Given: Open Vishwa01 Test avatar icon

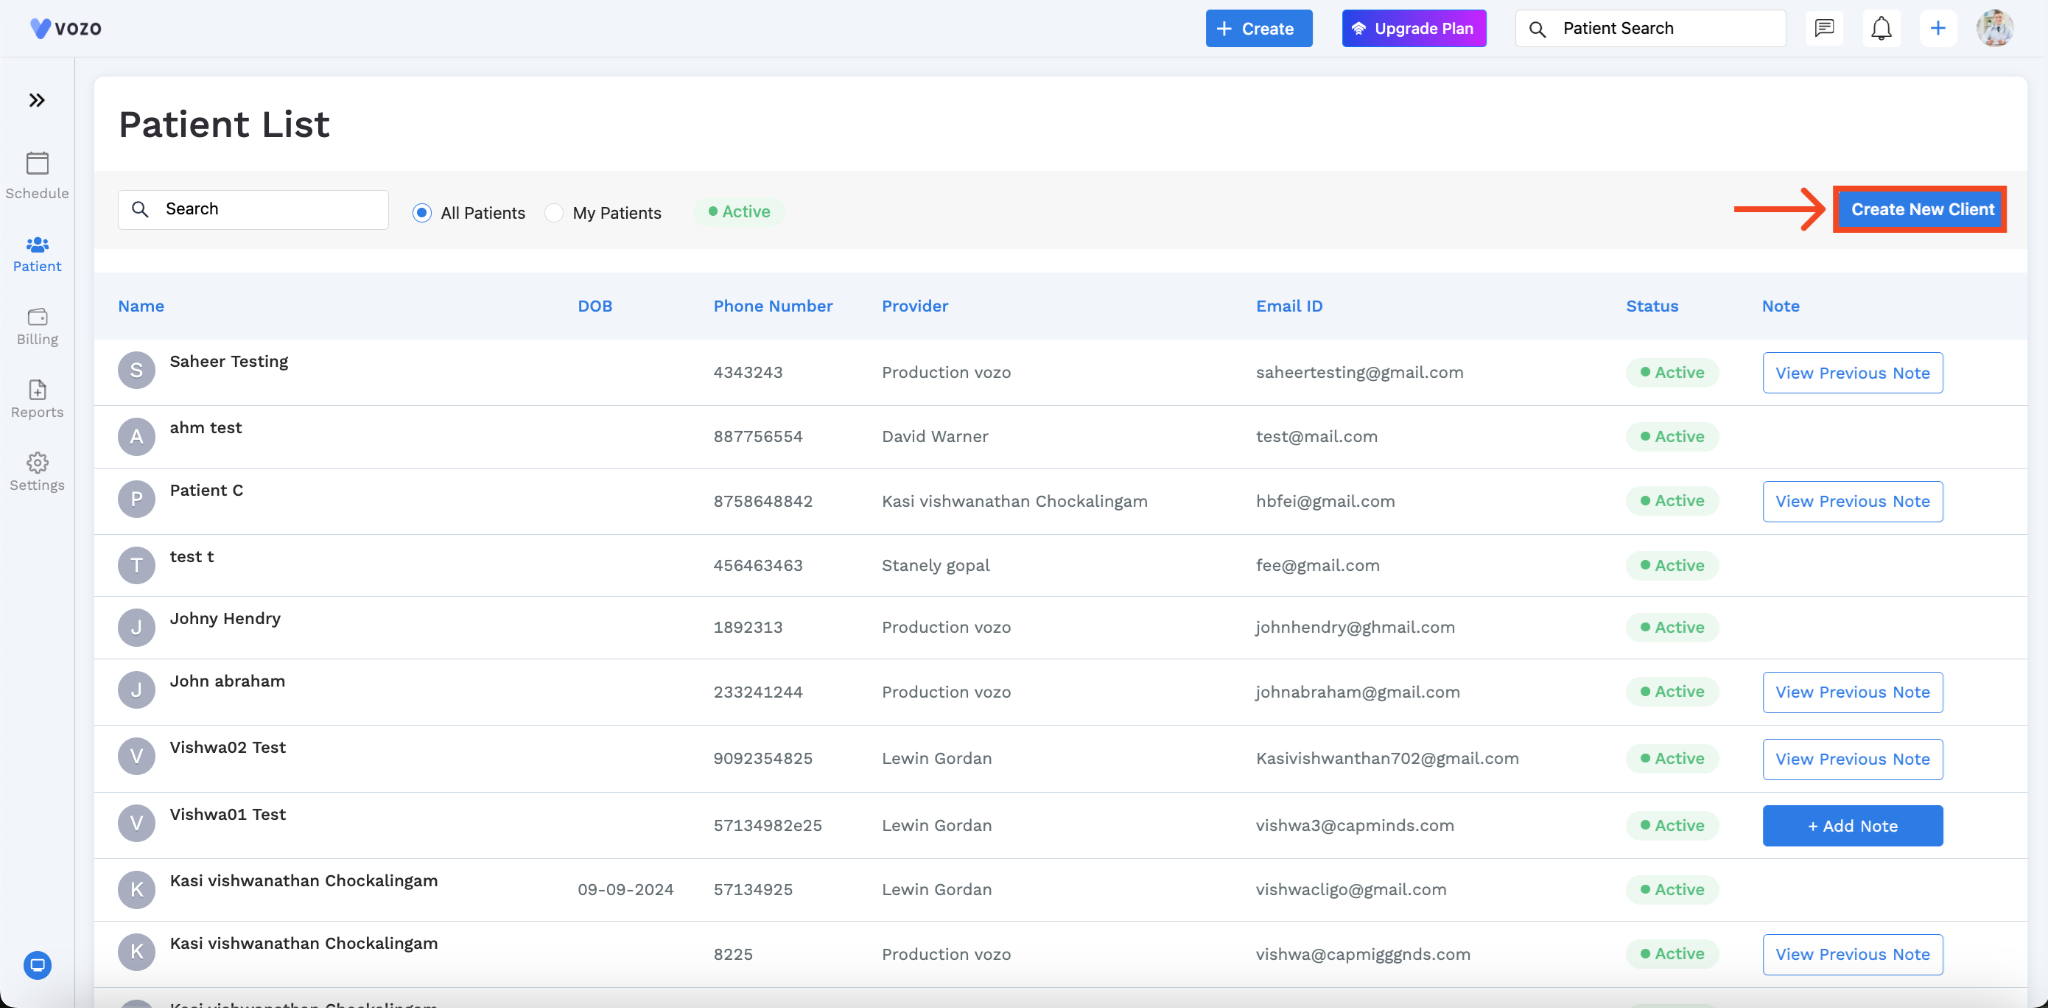Looking at the screenshot, I should point(137,823).
